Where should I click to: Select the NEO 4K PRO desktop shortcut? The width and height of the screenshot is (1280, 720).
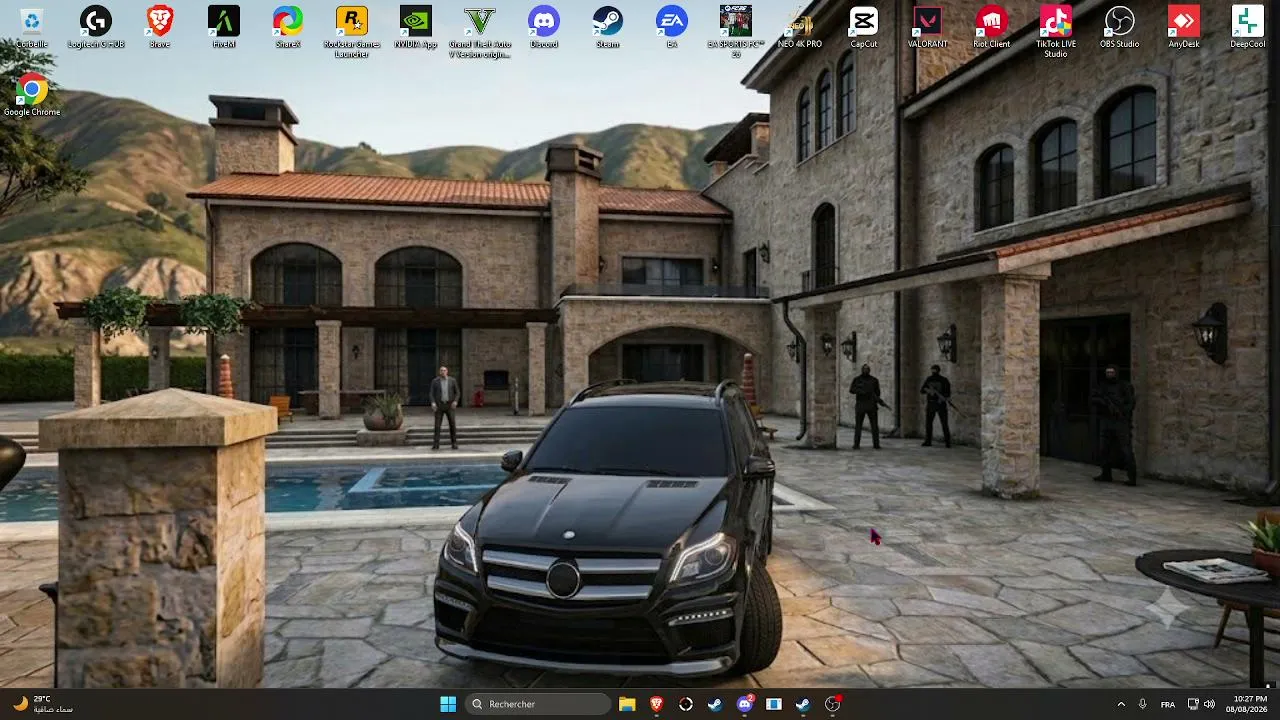tap(800, 27)
